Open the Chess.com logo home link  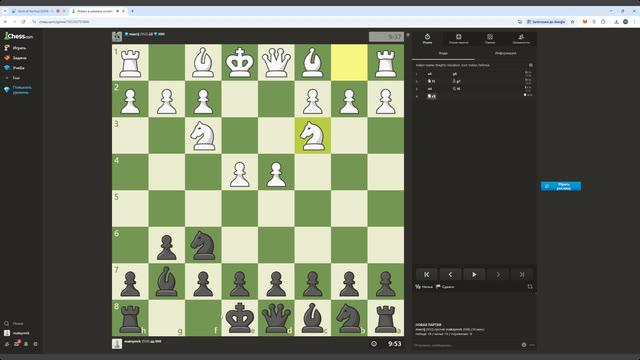18,36
